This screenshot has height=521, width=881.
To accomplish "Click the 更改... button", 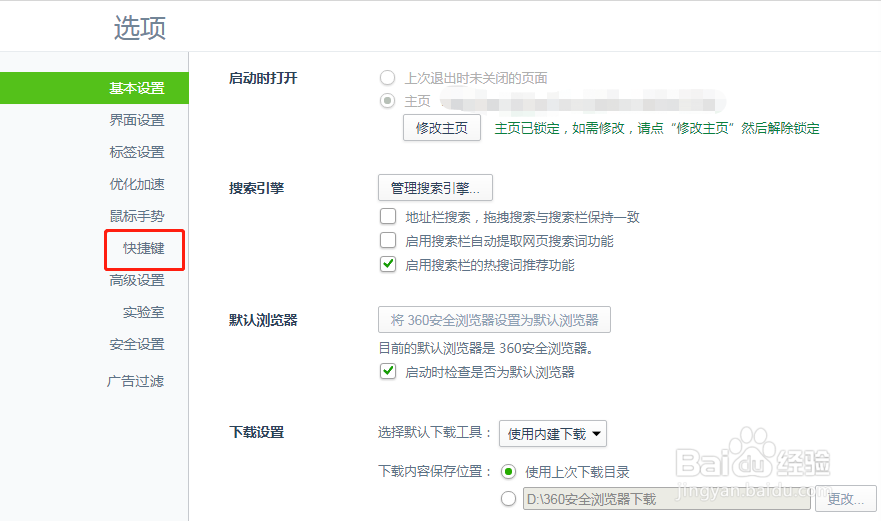I will click(x=846, y=499).
